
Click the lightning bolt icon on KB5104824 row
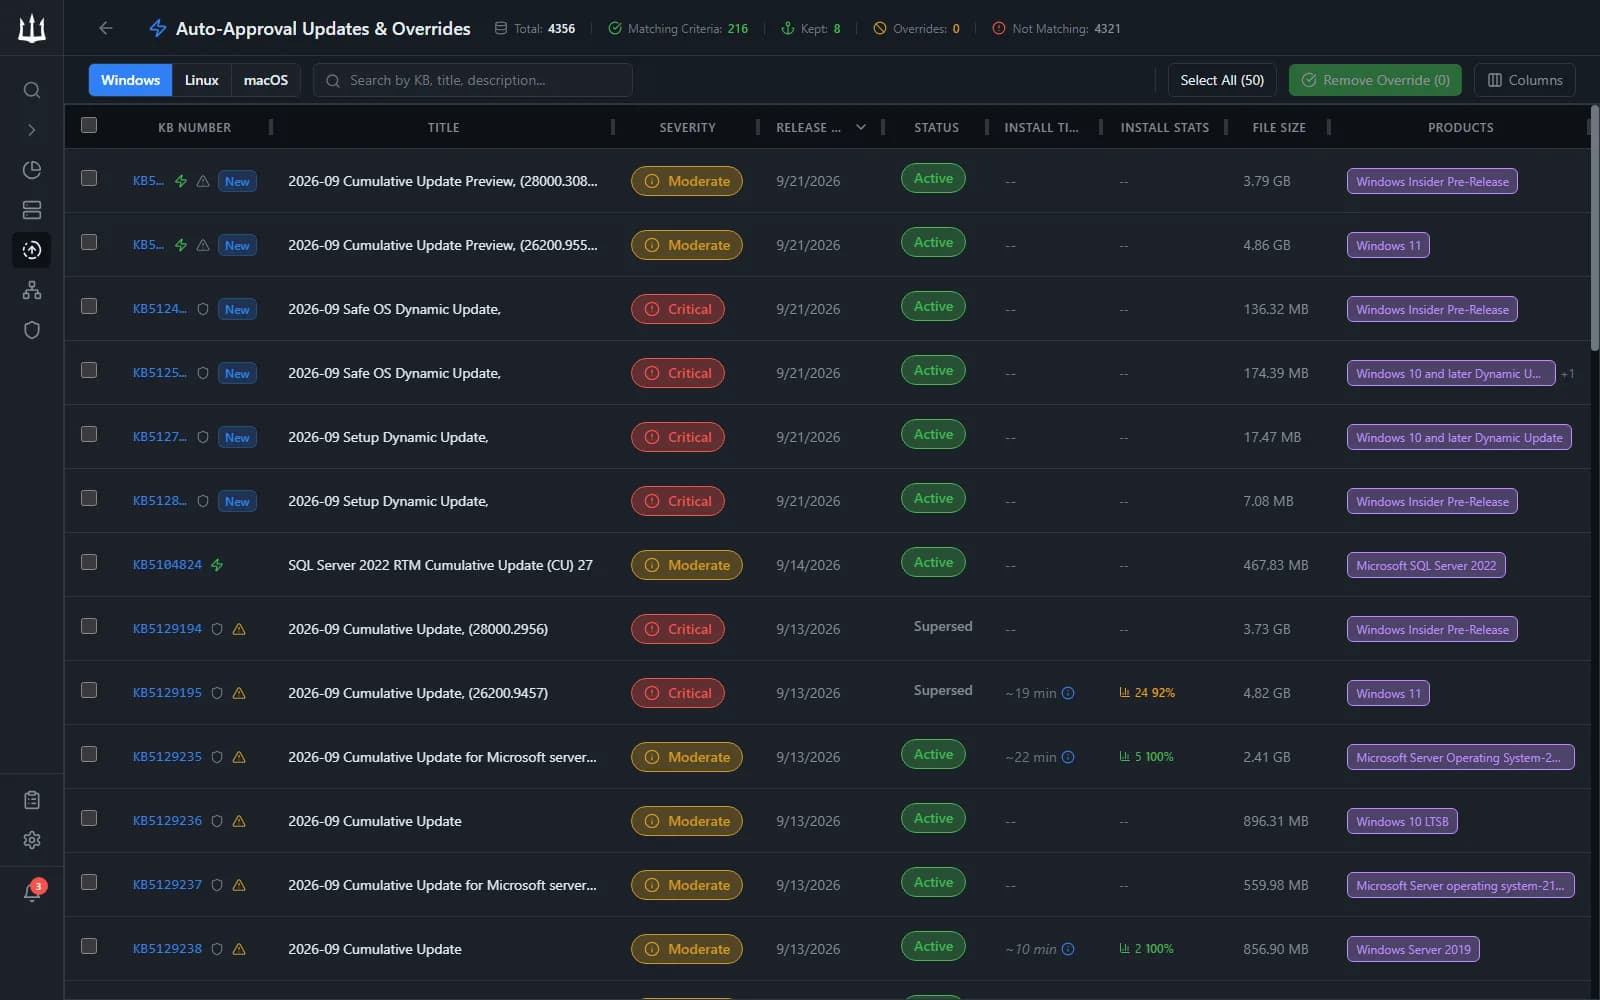coord(217,565)
